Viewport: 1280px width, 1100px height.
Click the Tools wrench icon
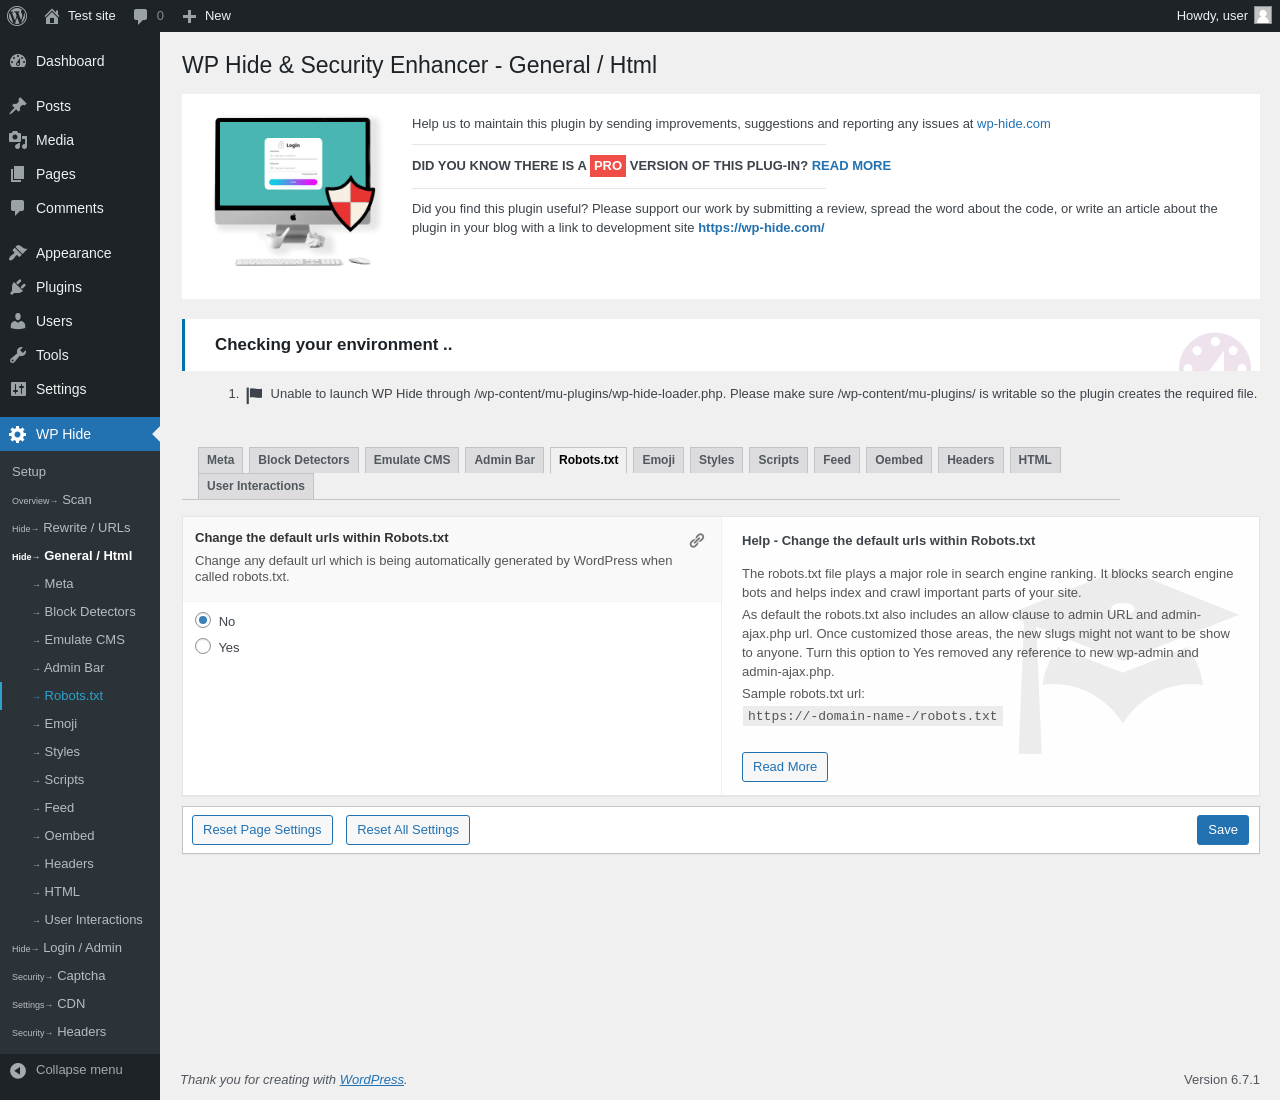click(18, 355)
